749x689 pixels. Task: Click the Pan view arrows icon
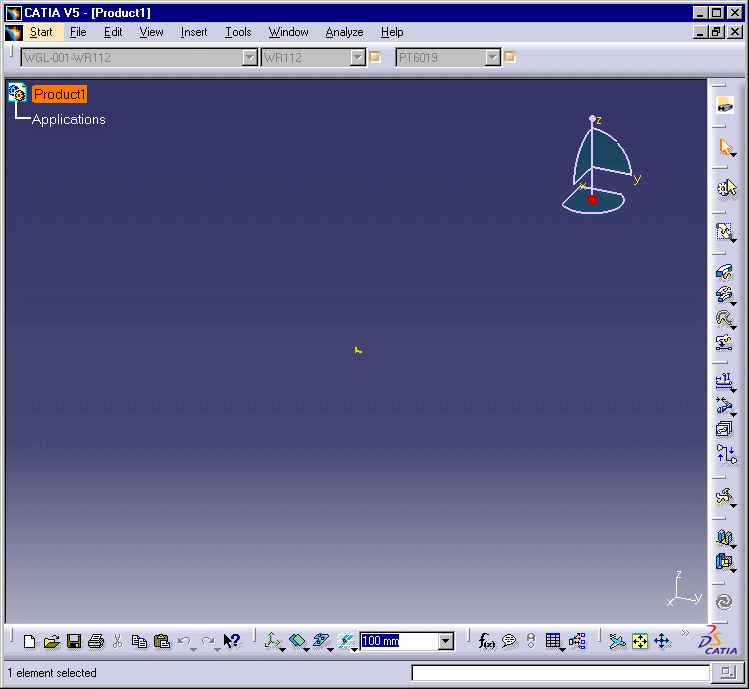coord(661,641)
